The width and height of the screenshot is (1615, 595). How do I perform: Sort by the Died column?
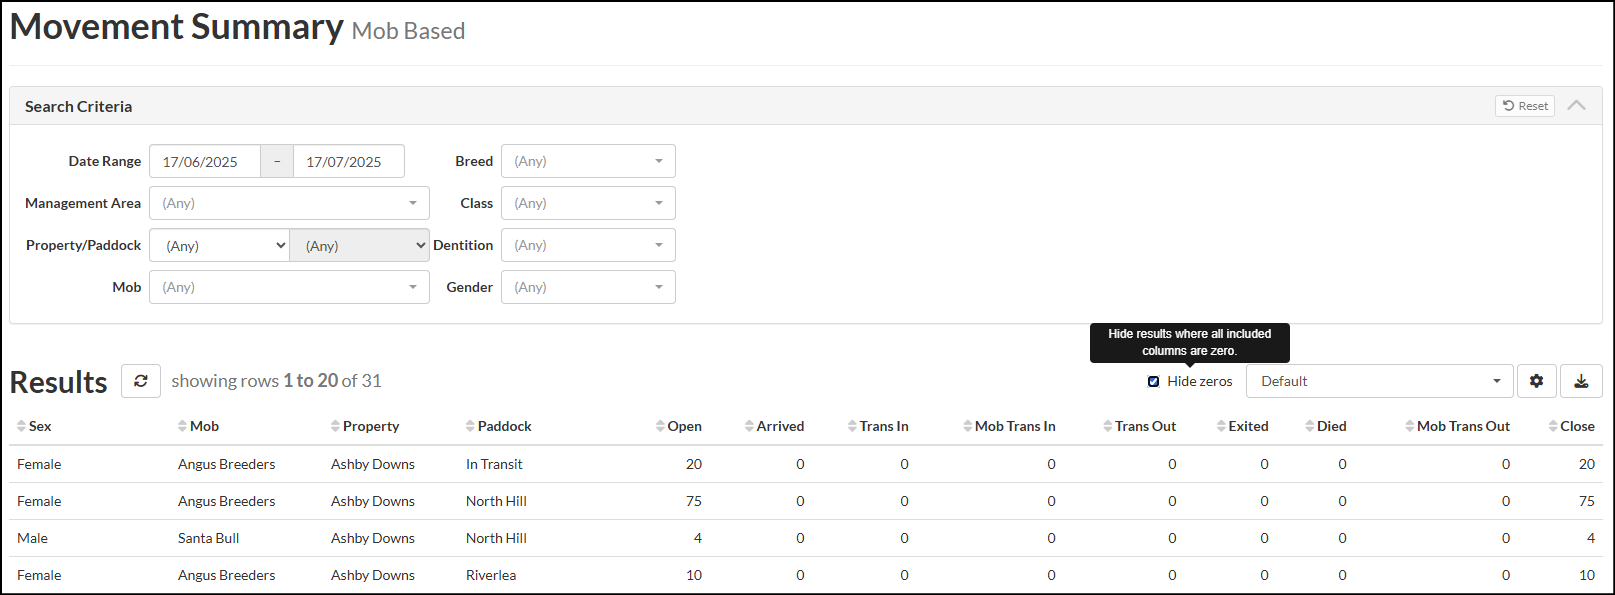[x=1331, y=426]
